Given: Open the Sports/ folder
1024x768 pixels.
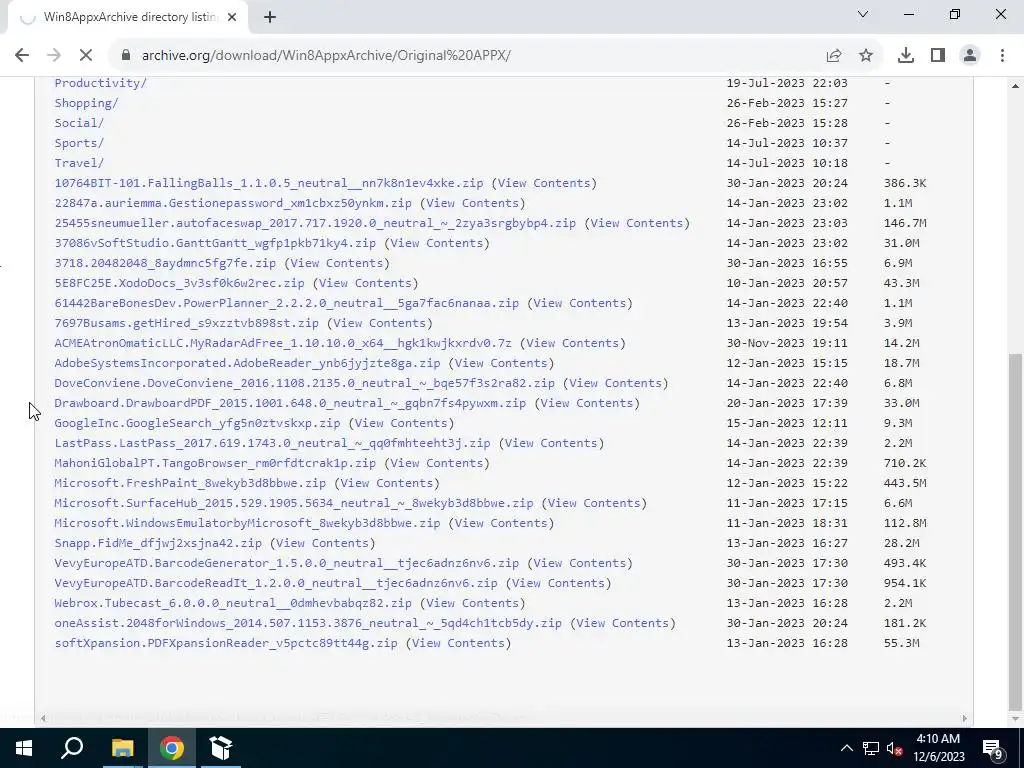Looking at the screenshot, I should point(79,143).
